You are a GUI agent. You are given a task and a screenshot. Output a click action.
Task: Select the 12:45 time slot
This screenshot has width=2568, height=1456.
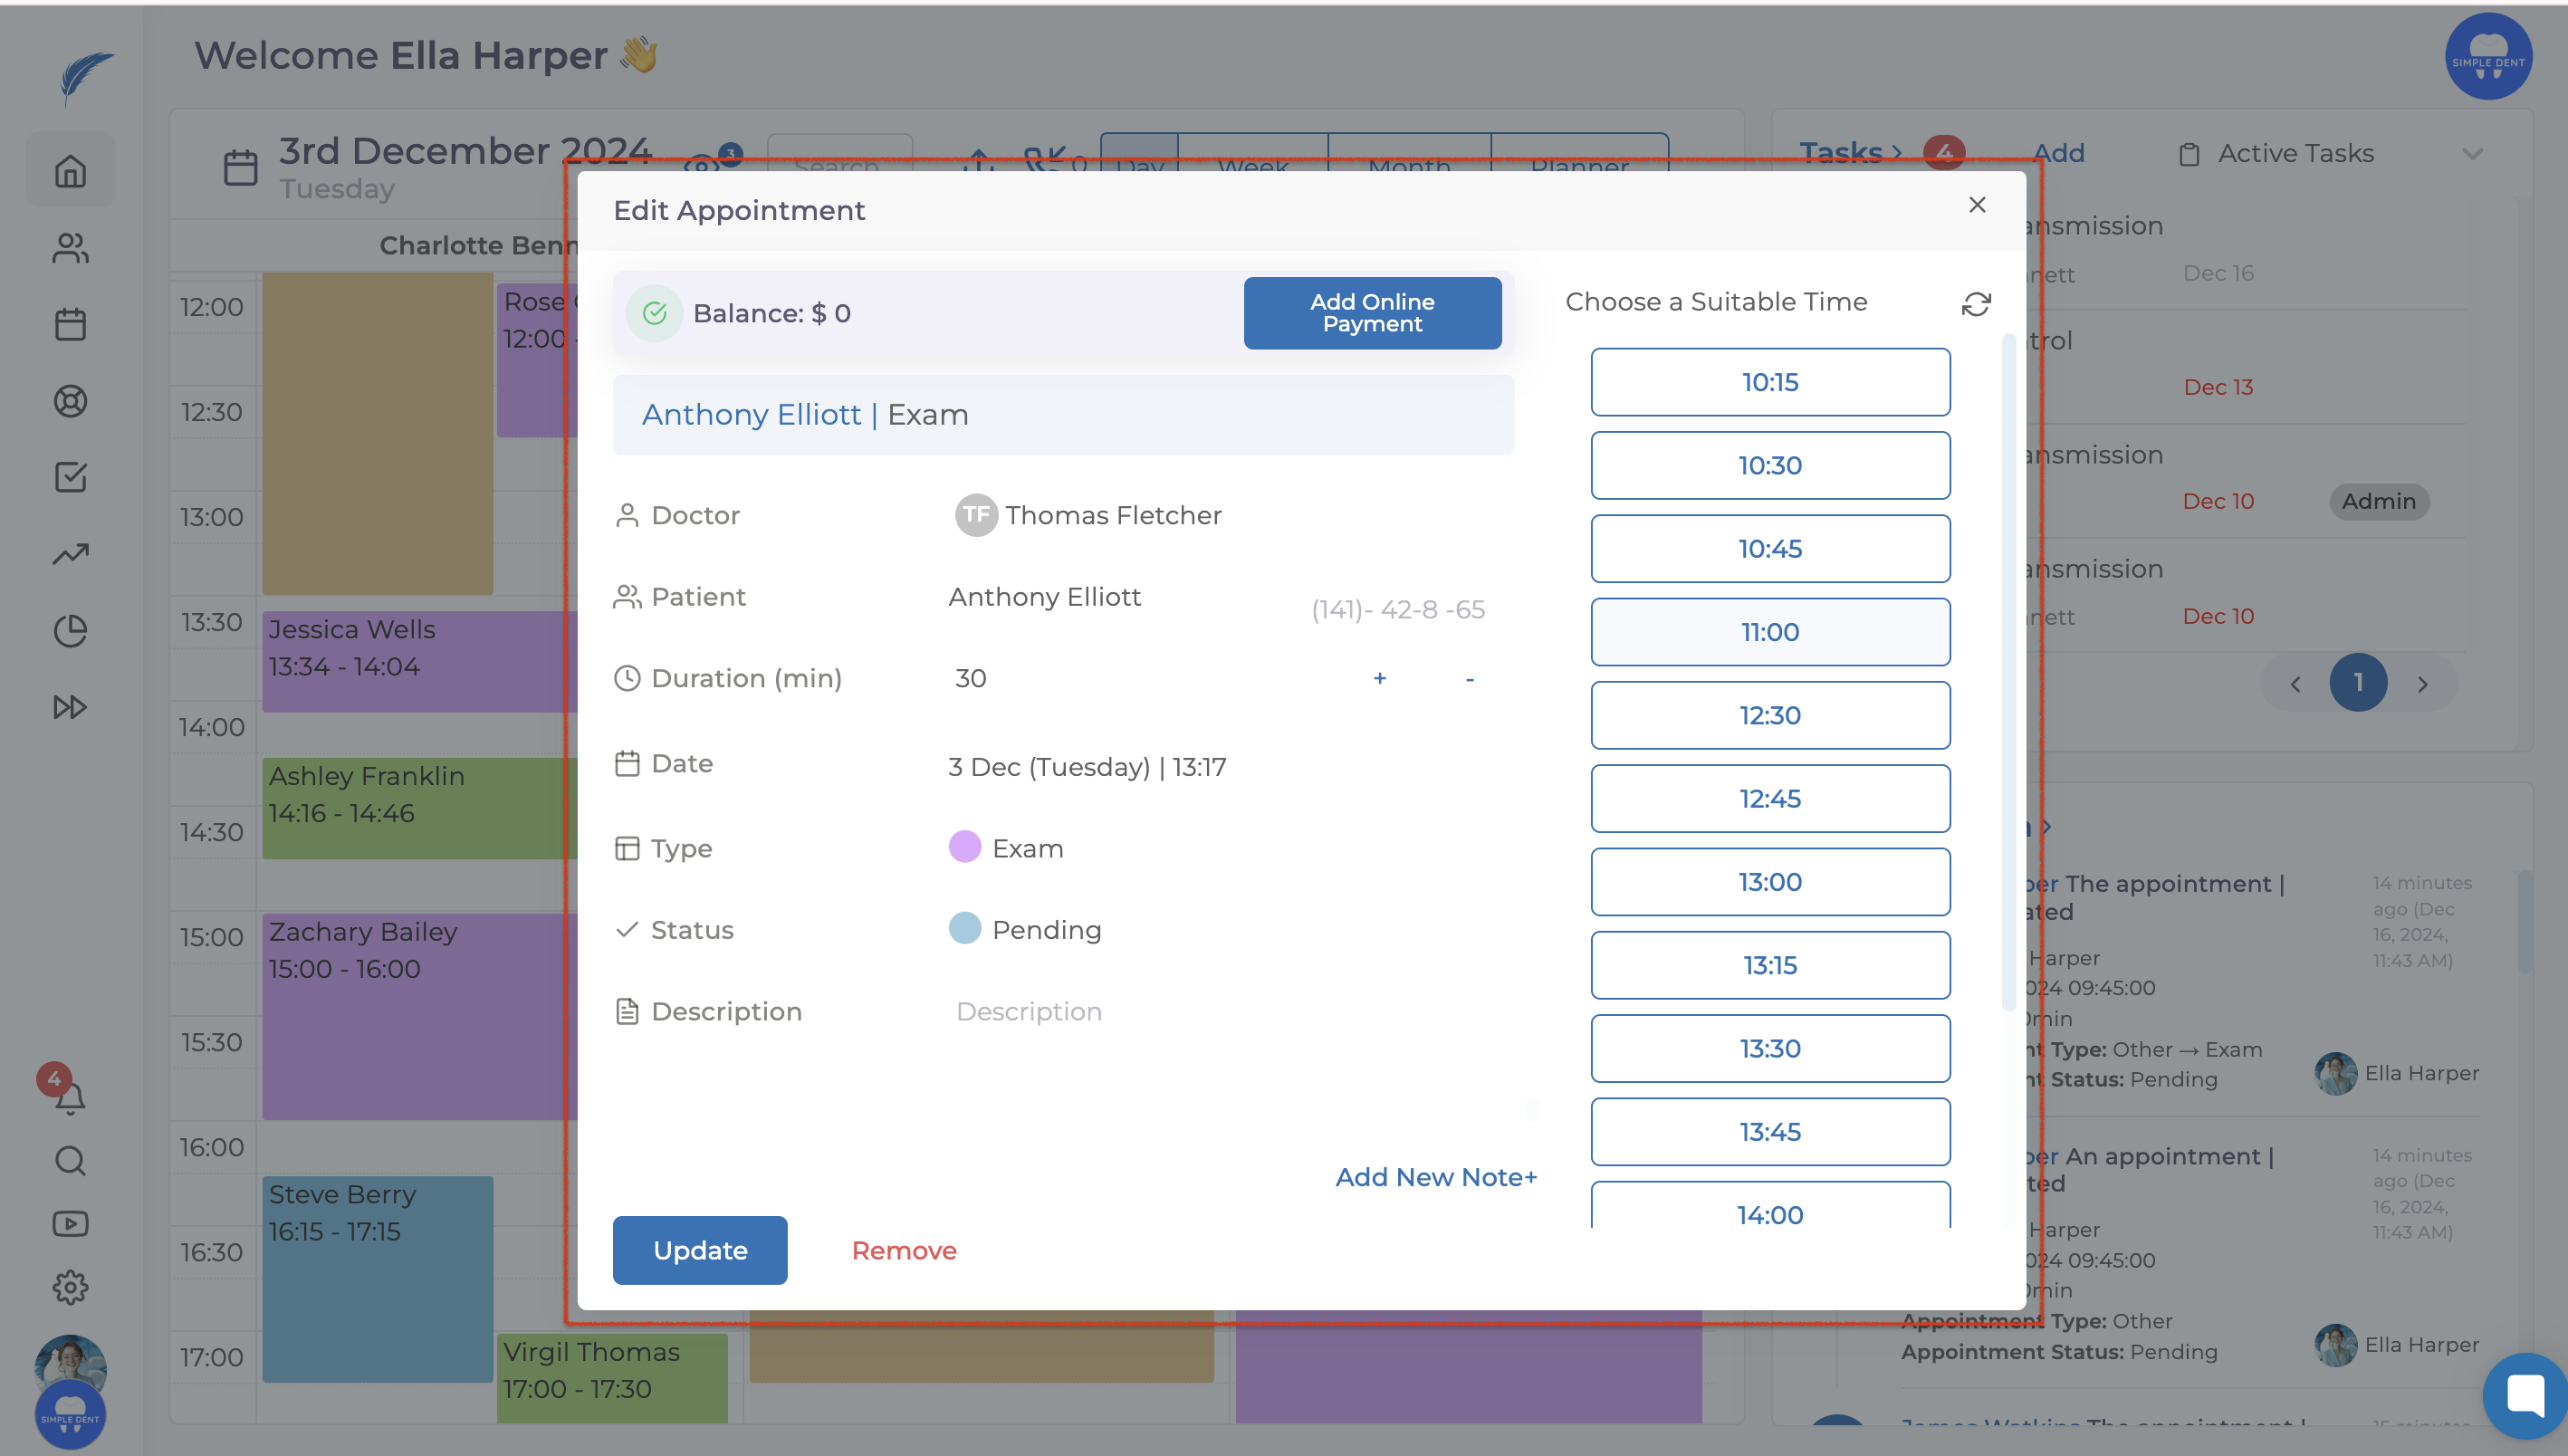[x=1769, y=799]
